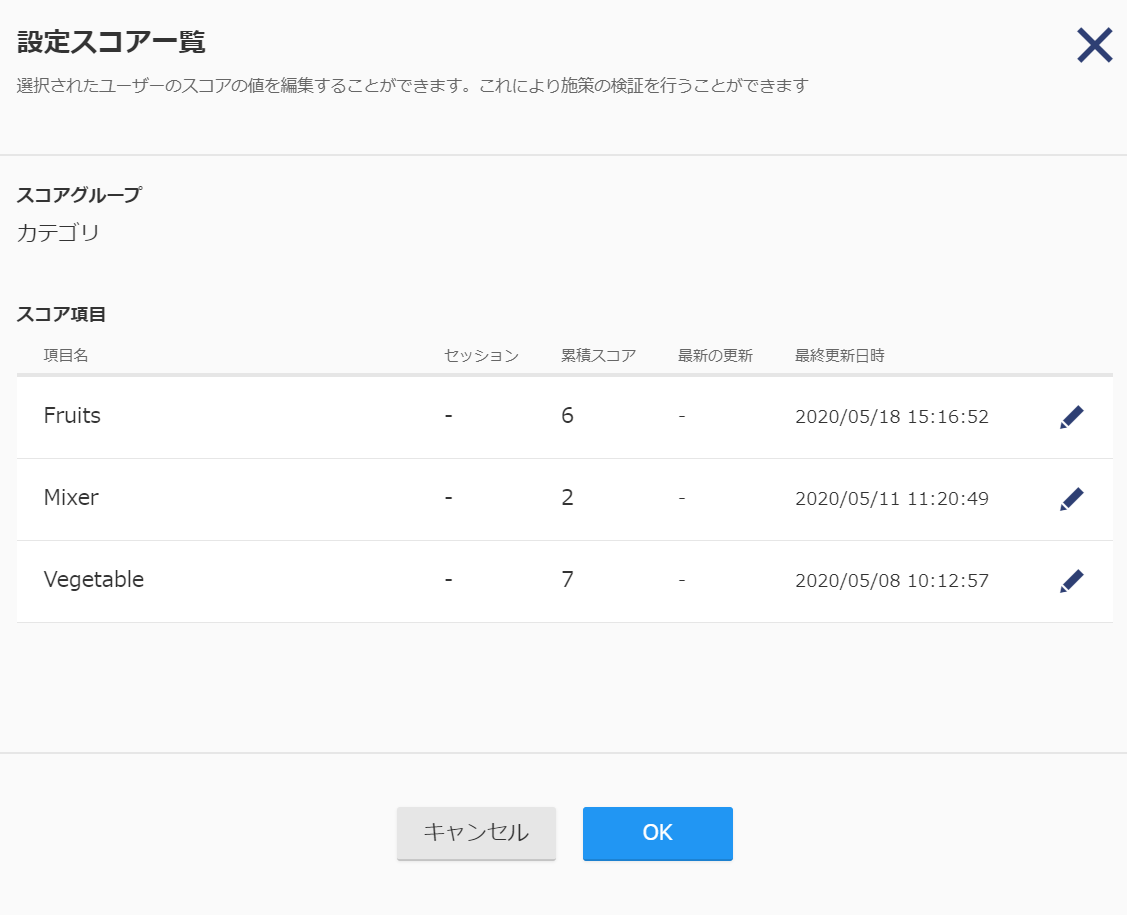Click the 最終更新日時 column header
The height and width of the screenshot is (915, 1127).
point(840,356)
